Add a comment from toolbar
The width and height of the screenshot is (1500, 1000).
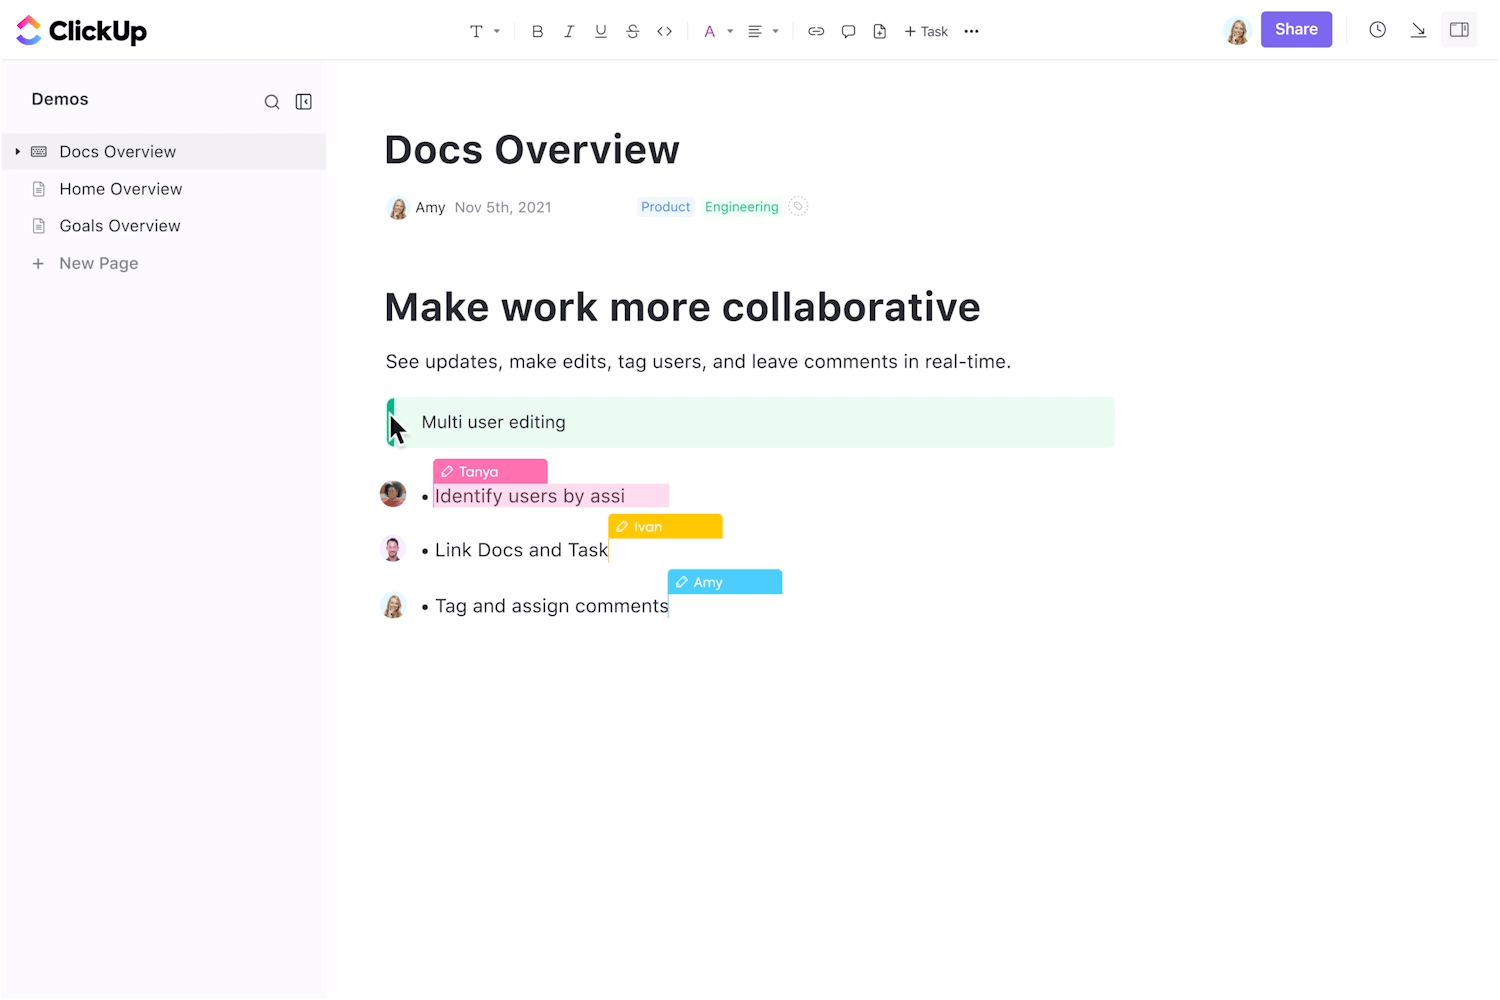coord(848,31)
